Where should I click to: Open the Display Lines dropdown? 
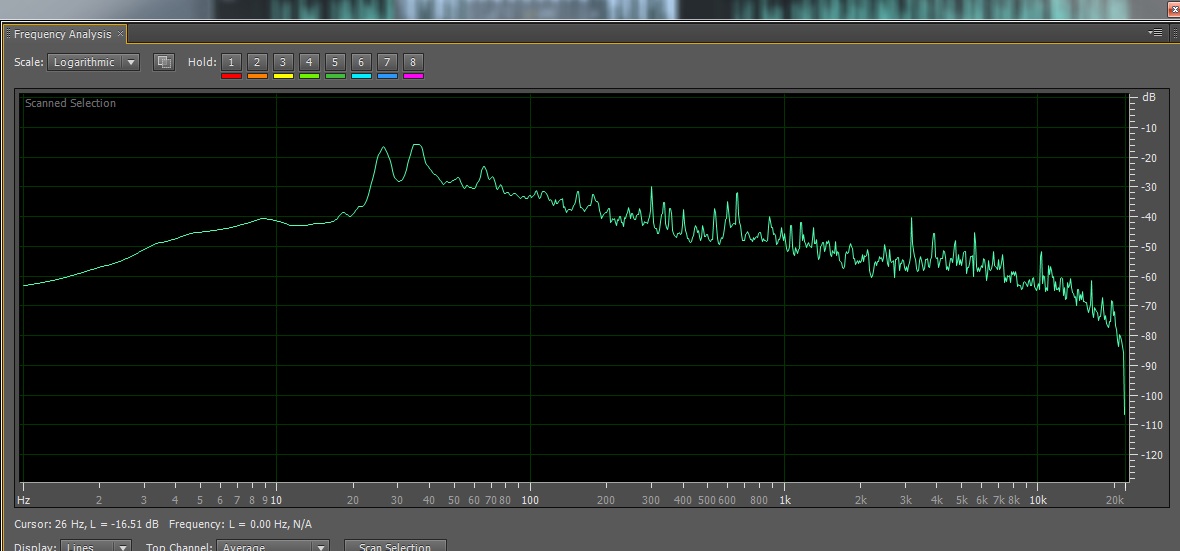[96, 546]
